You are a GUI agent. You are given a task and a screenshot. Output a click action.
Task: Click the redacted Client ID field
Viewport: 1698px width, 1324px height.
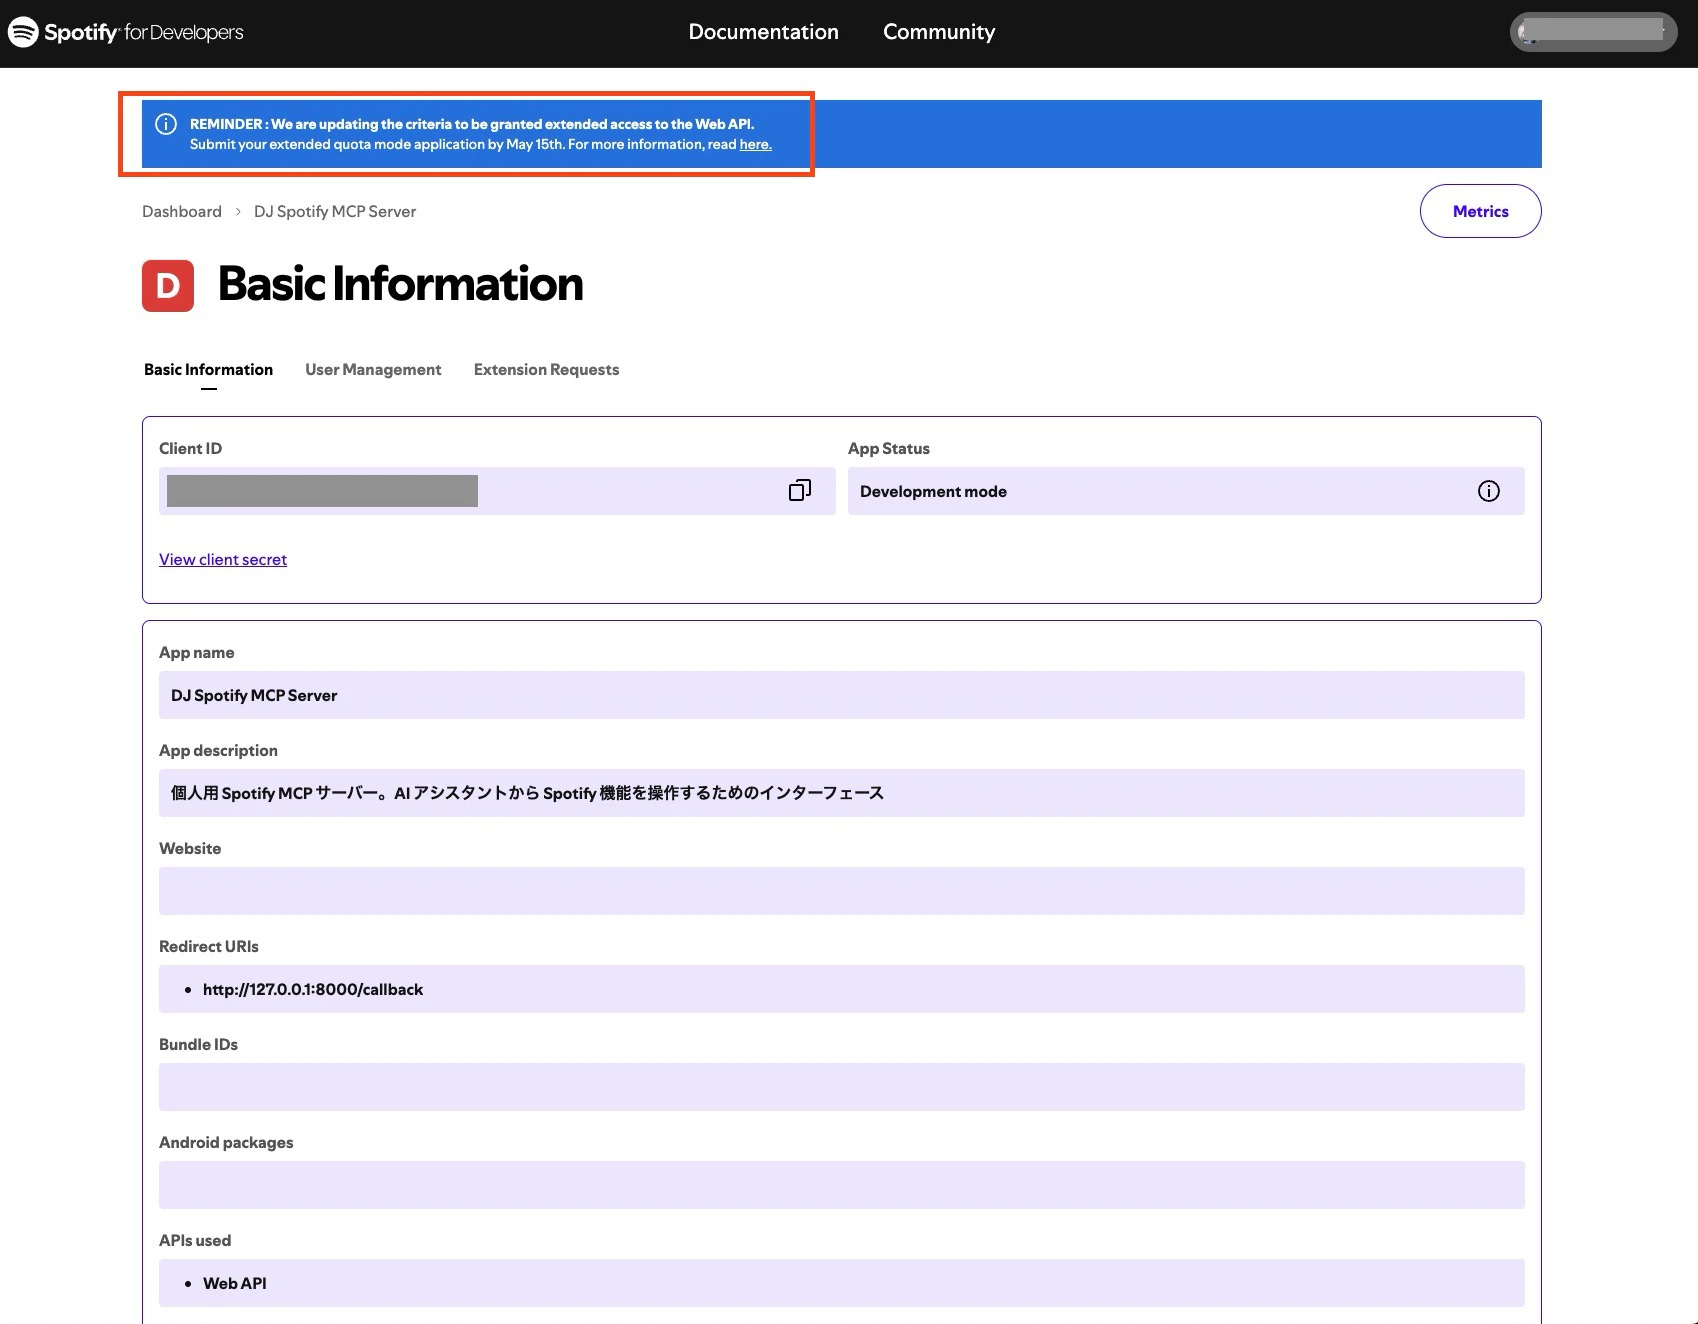pyautogui.click(x=497, y=491)
